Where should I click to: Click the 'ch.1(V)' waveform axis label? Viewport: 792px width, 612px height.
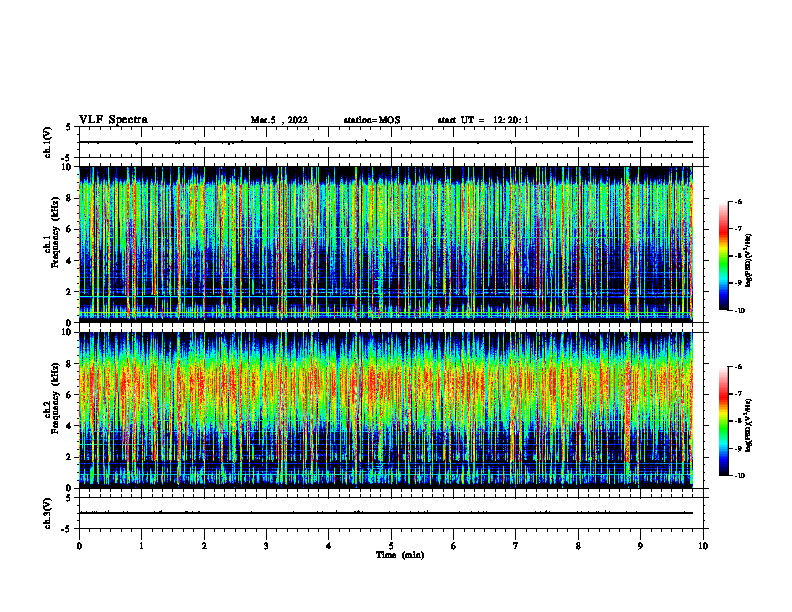click(x=47, y=142)
